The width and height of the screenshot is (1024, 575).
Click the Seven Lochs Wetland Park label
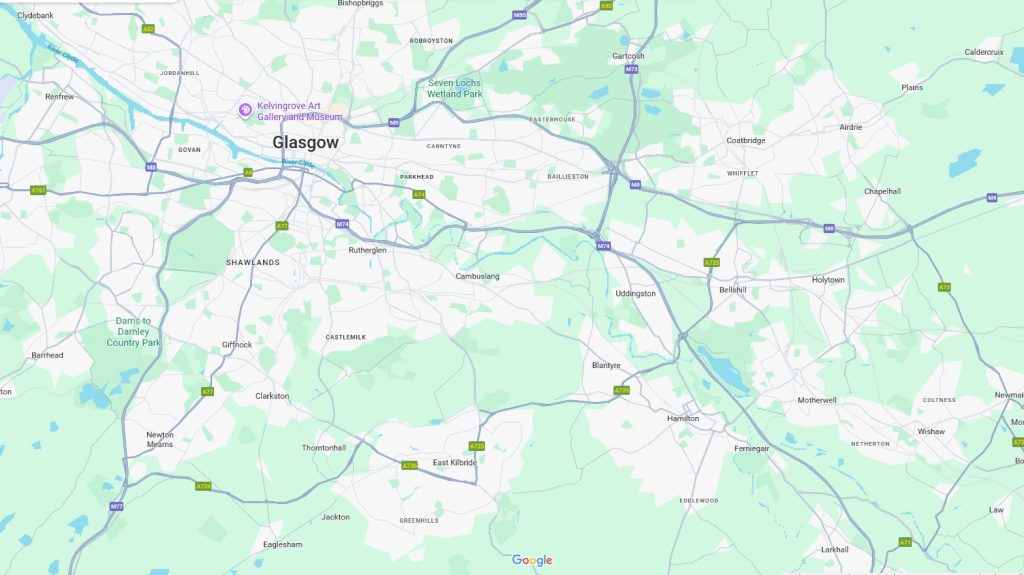point(455,88)
